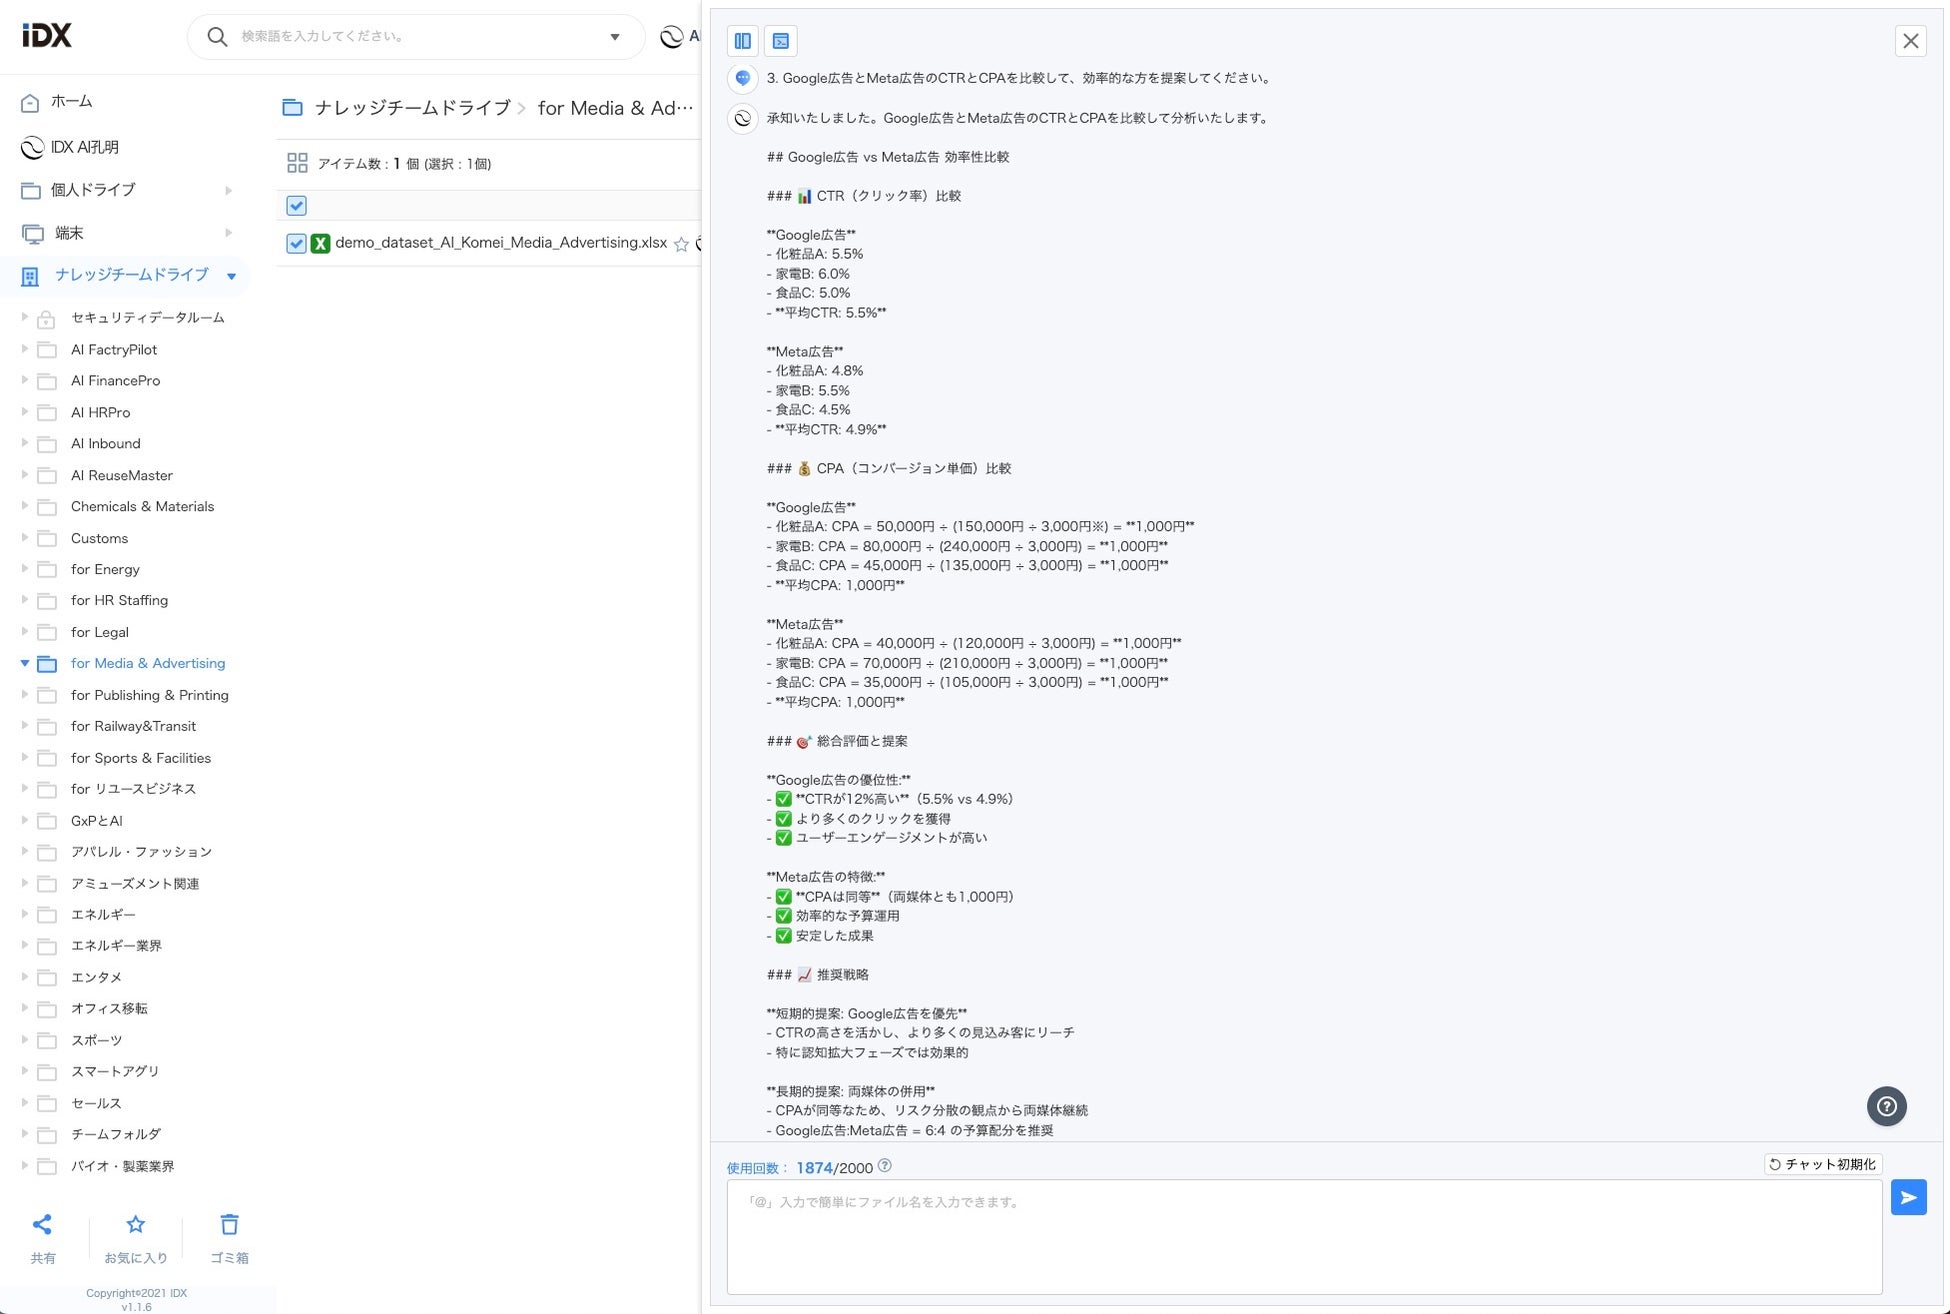This screenshot has height=1314, width=1950.
Task: Open the search box dropdown arrow
Action: click(615, 37)
